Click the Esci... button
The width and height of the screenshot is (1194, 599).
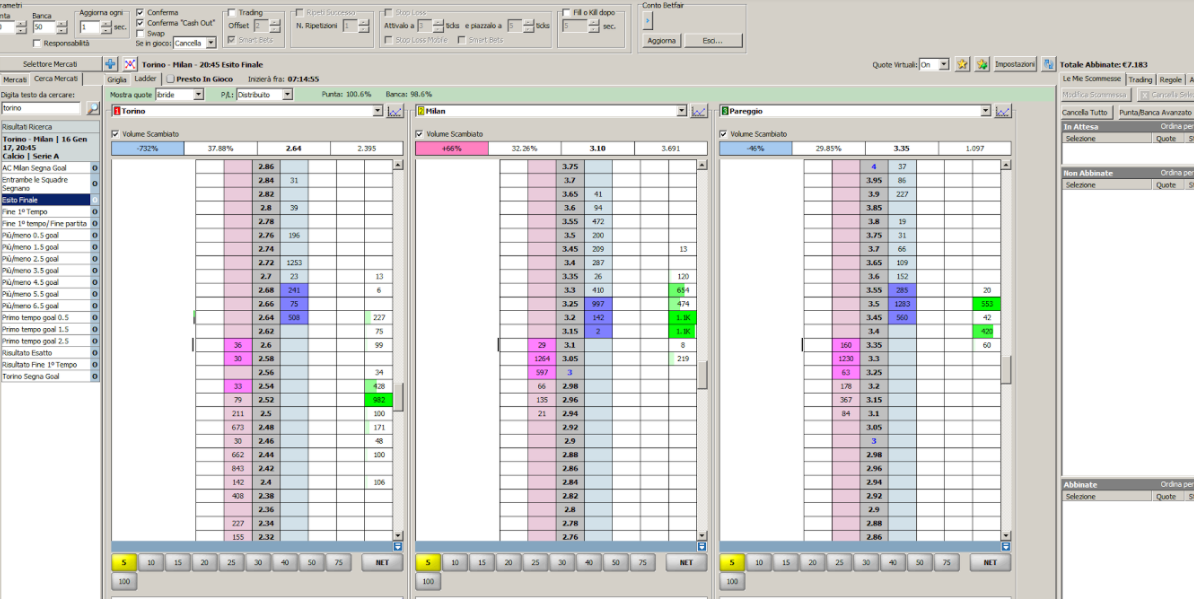coord(714,40)
